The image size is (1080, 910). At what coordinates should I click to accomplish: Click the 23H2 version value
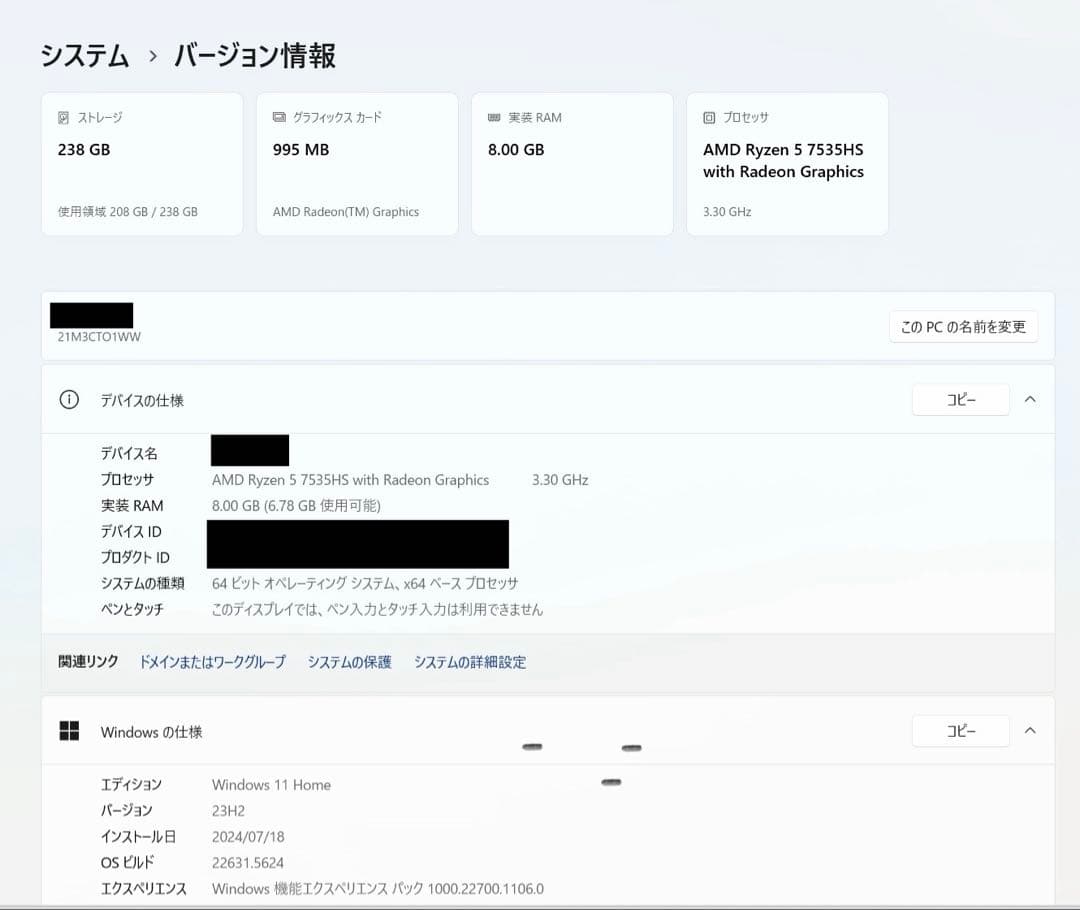pos(228,810)
